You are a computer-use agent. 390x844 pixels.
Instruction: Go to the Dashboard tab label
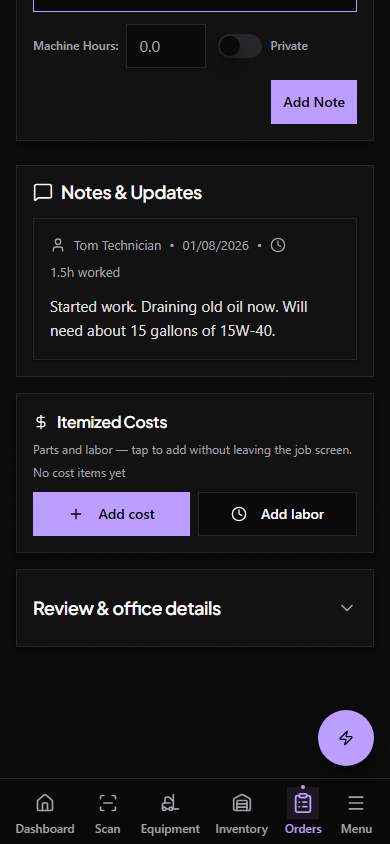(x=45, y=828)
